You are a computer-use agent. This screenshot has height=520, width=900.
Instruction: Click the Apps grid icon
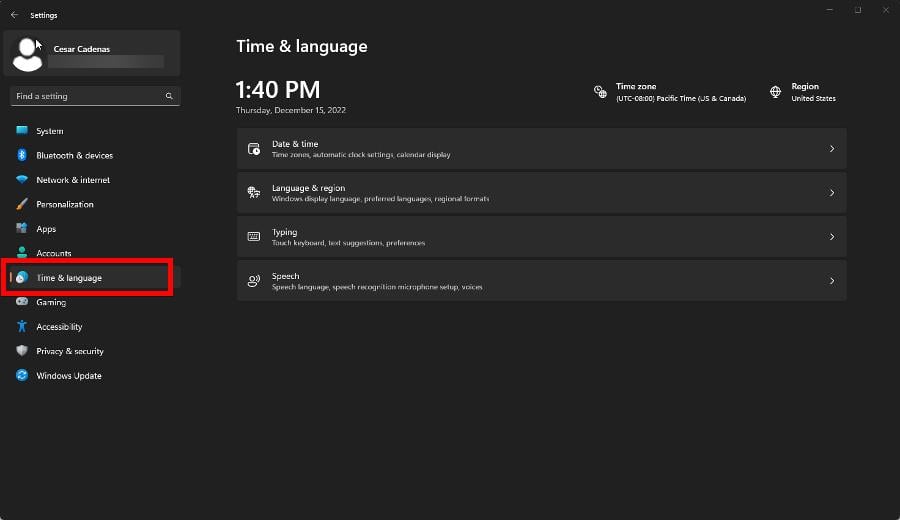click(22, 228)
